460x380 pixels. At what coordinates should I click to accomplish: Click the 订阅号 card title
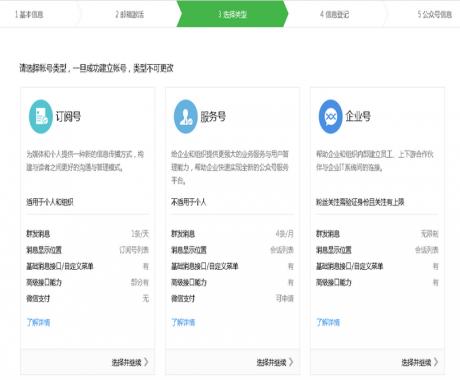point(68,117)
